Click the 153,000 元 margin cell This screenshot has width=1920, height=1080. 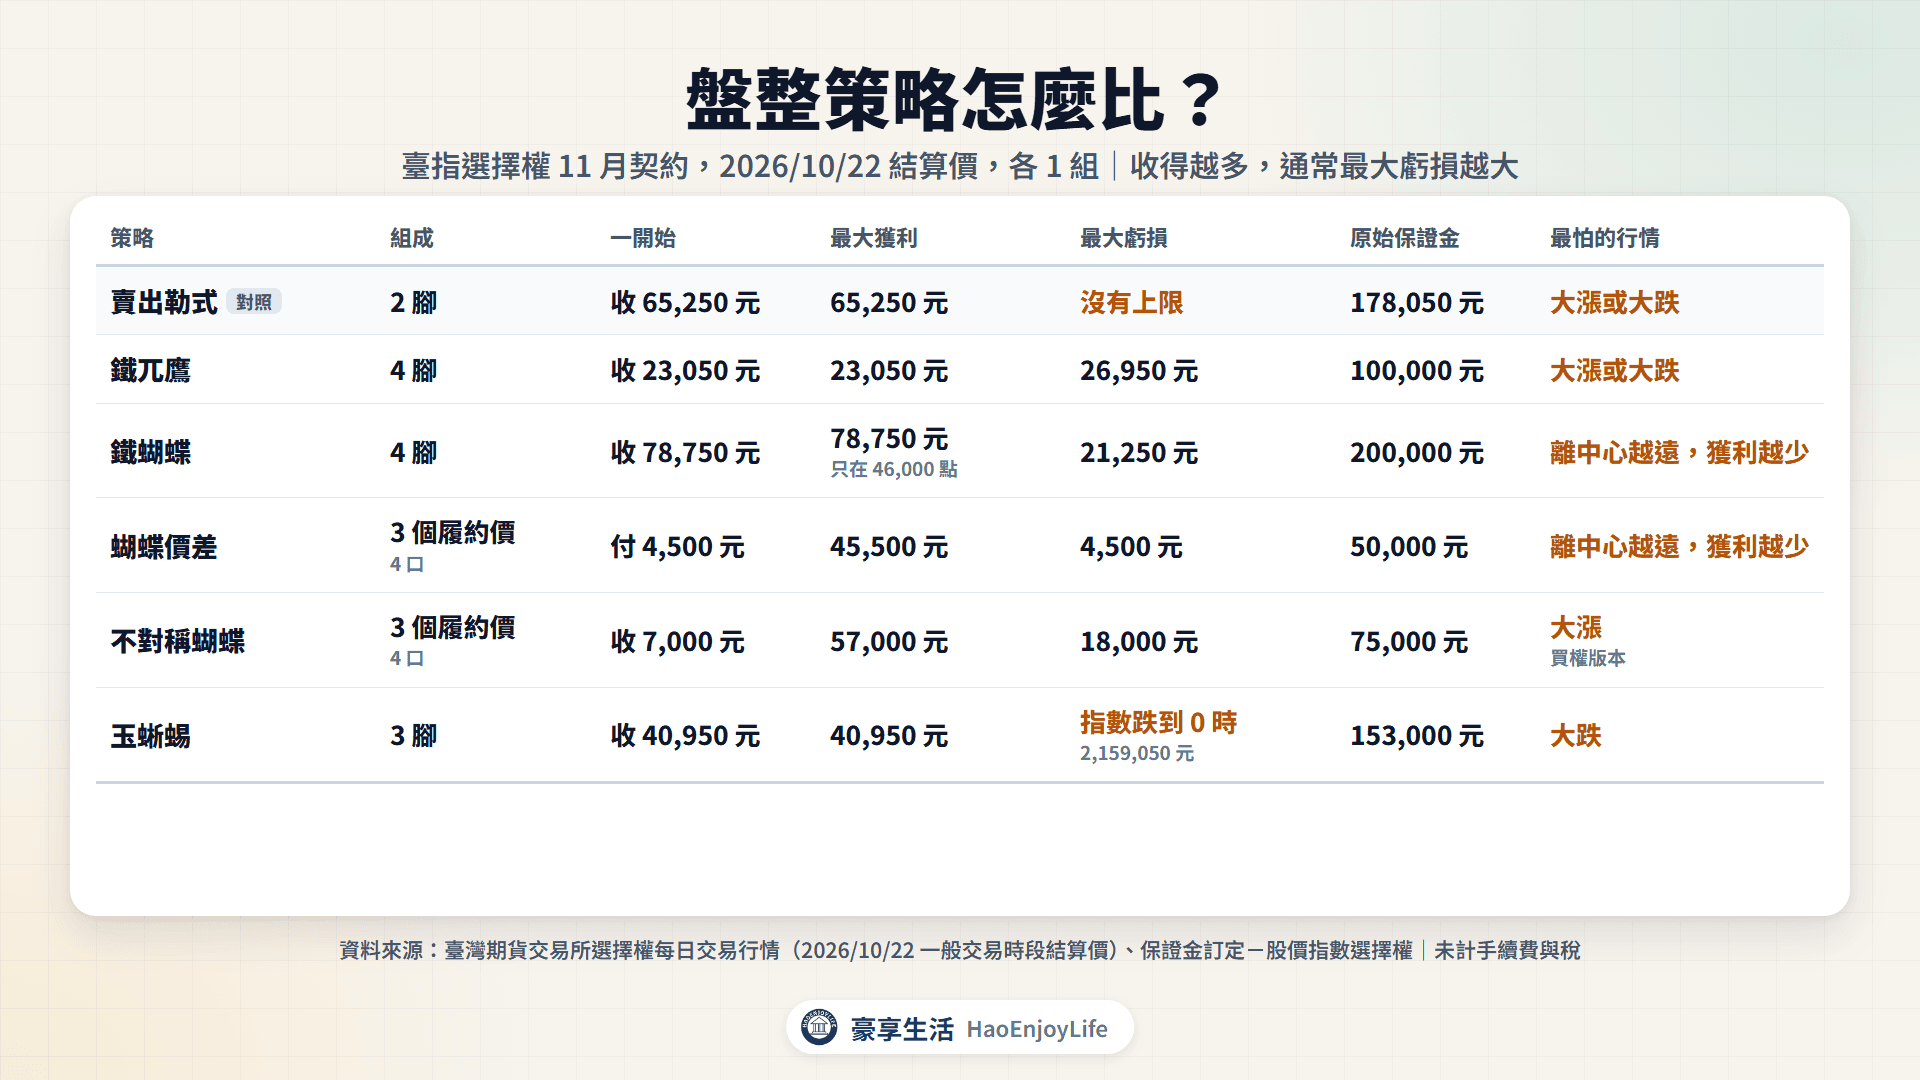pos(1417,736)
